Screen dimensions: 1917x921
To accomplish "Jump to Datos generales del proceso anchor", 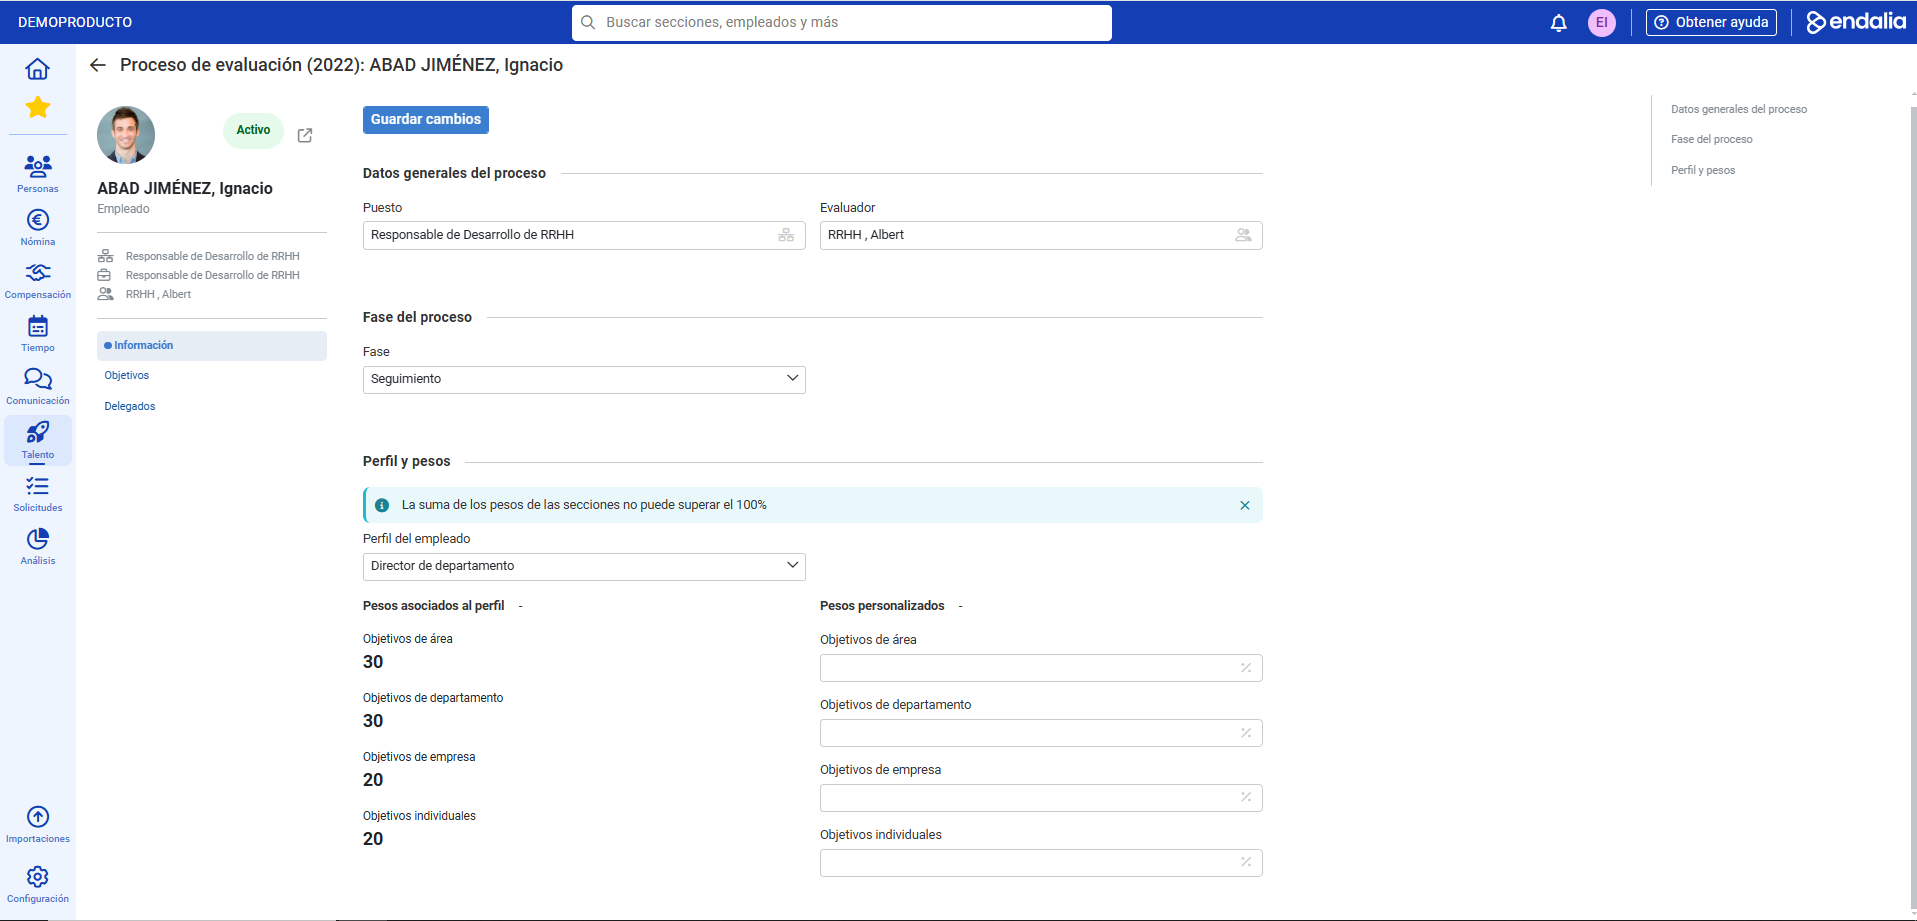I will 1738,109.
